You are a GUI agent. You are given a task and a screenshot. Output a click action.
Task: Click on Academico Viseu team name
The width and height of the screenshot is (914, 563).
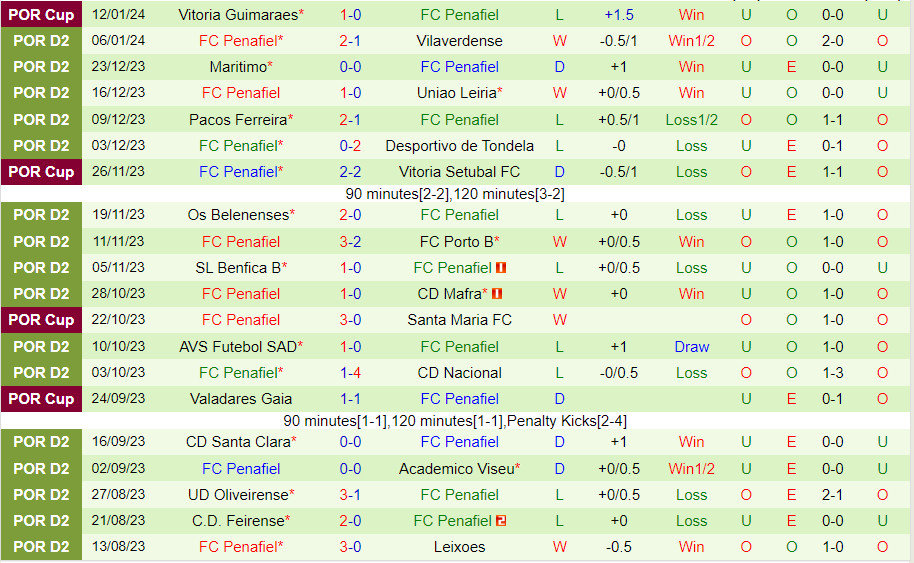click(456, 469)
